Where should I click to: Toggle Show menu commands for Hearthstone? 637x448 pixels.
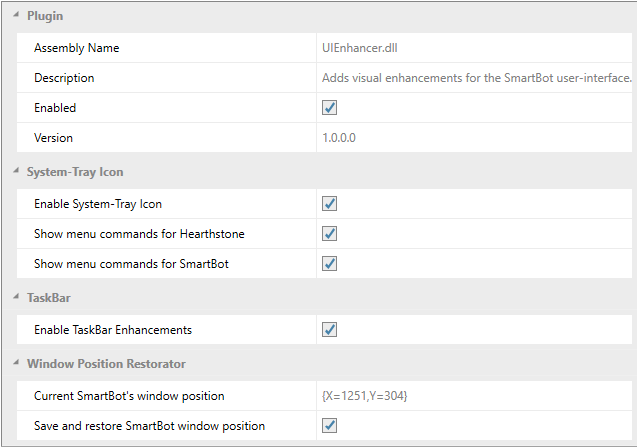click(x=329, y=234)
